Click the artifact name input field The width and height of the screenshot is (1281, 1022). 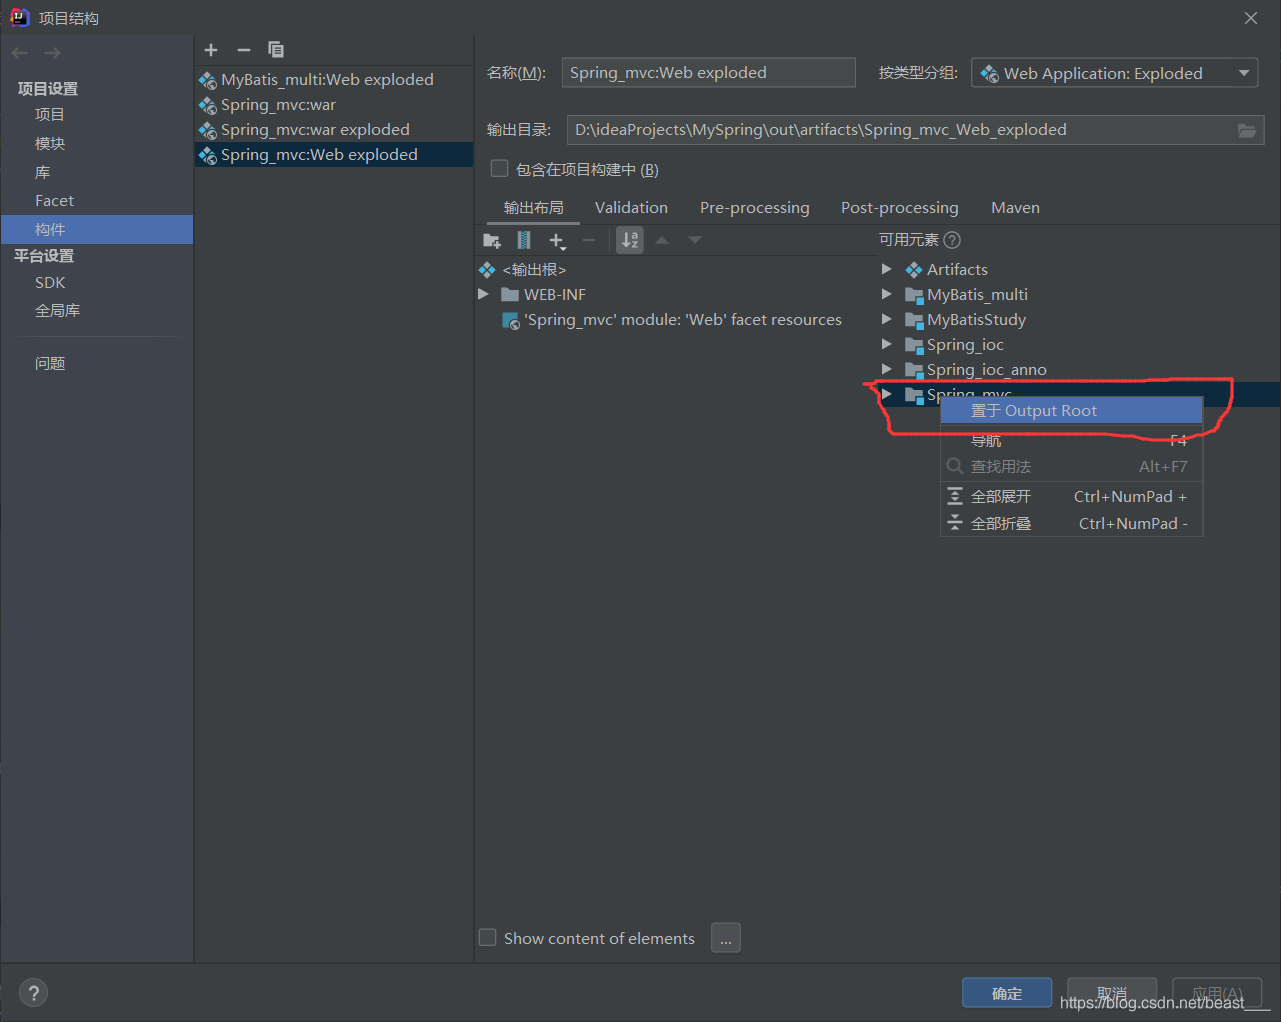point(709,73)
